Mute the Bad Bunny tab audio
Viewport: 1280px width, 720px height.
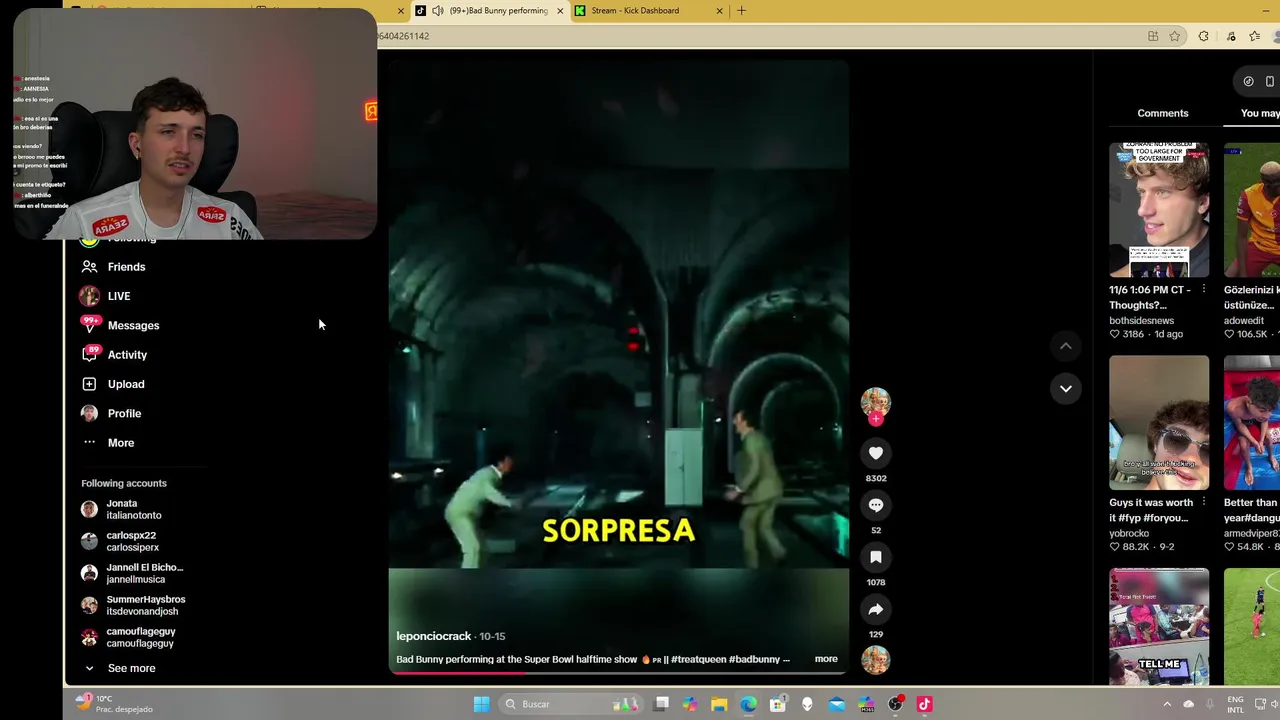[x=437, y=11]
